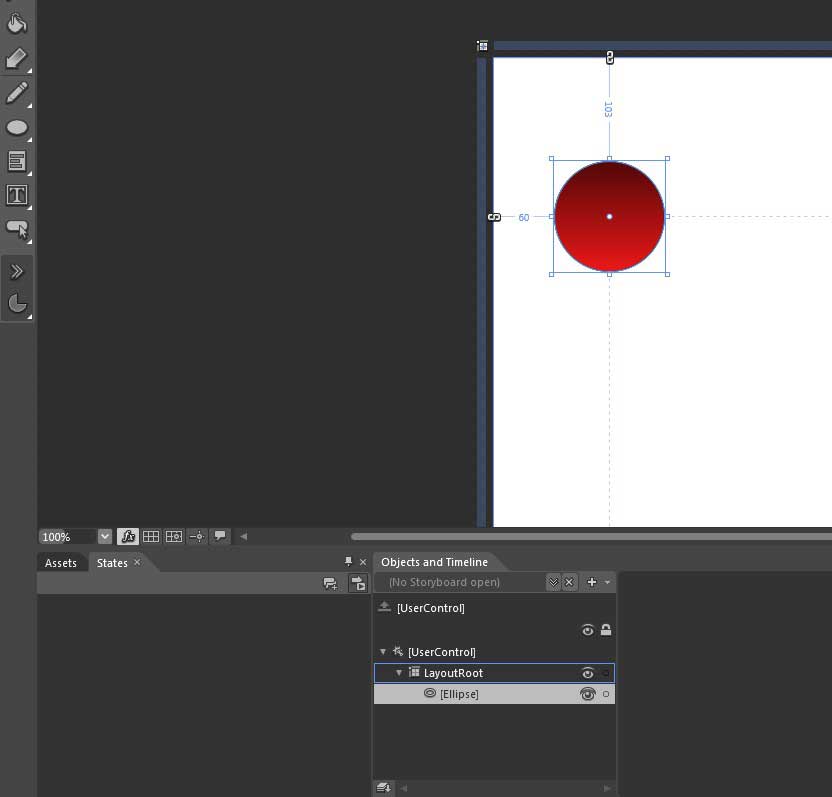Switch to the Assets tab
832x797 pixels.
[60, 563]
